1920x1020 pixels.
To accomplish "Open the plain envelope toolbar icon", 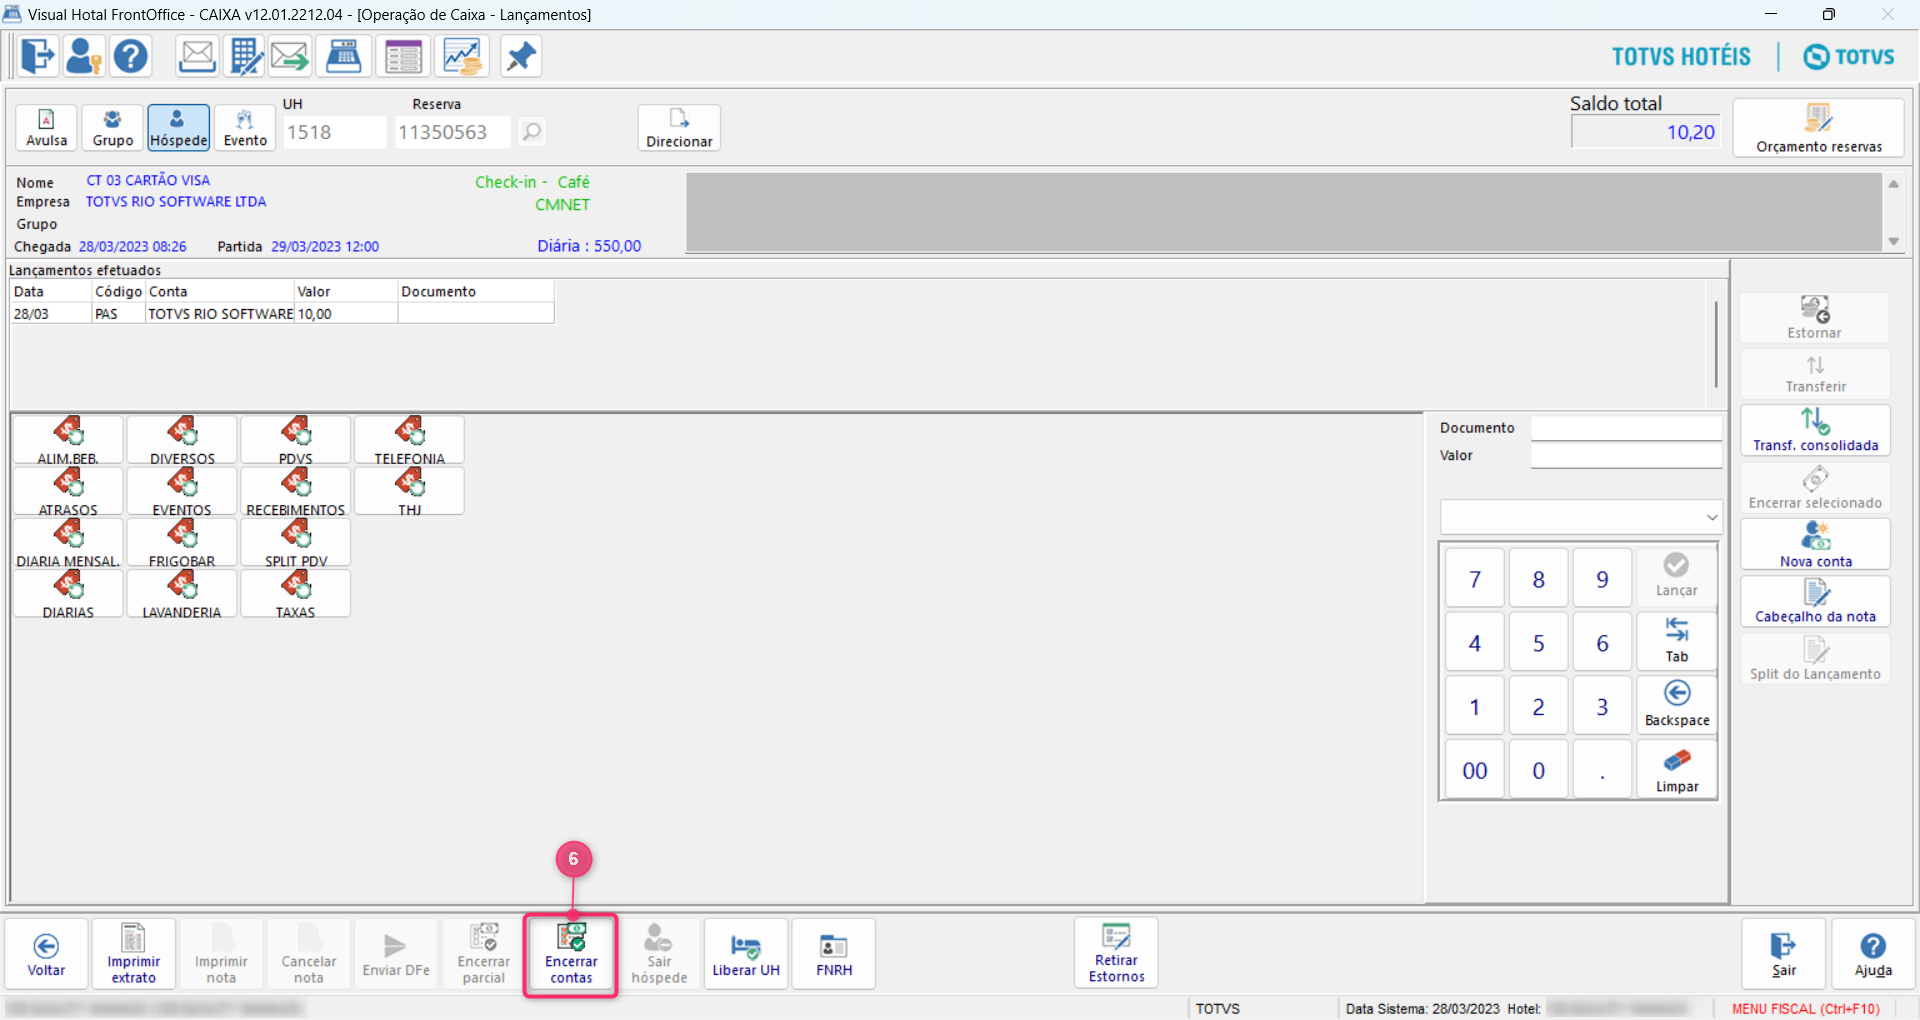I will point(197,56).
